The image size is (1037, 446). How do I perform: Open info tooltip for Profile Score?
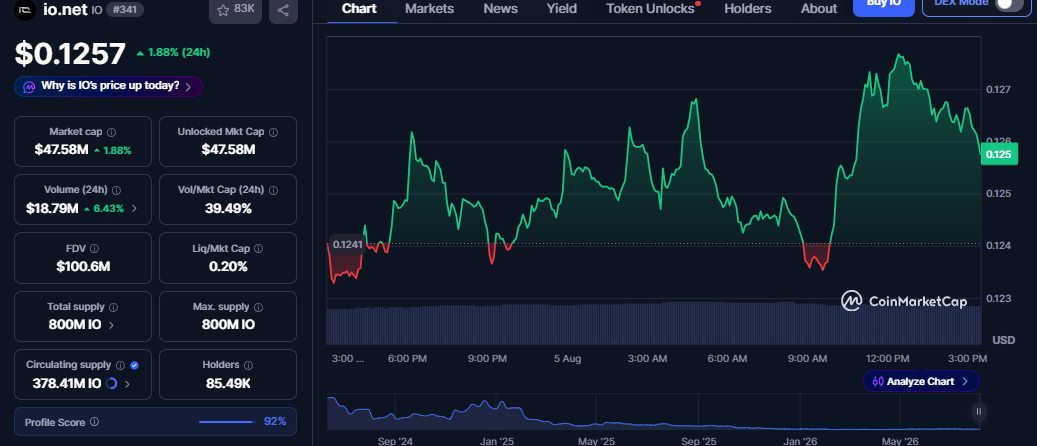tap(95, 422)
